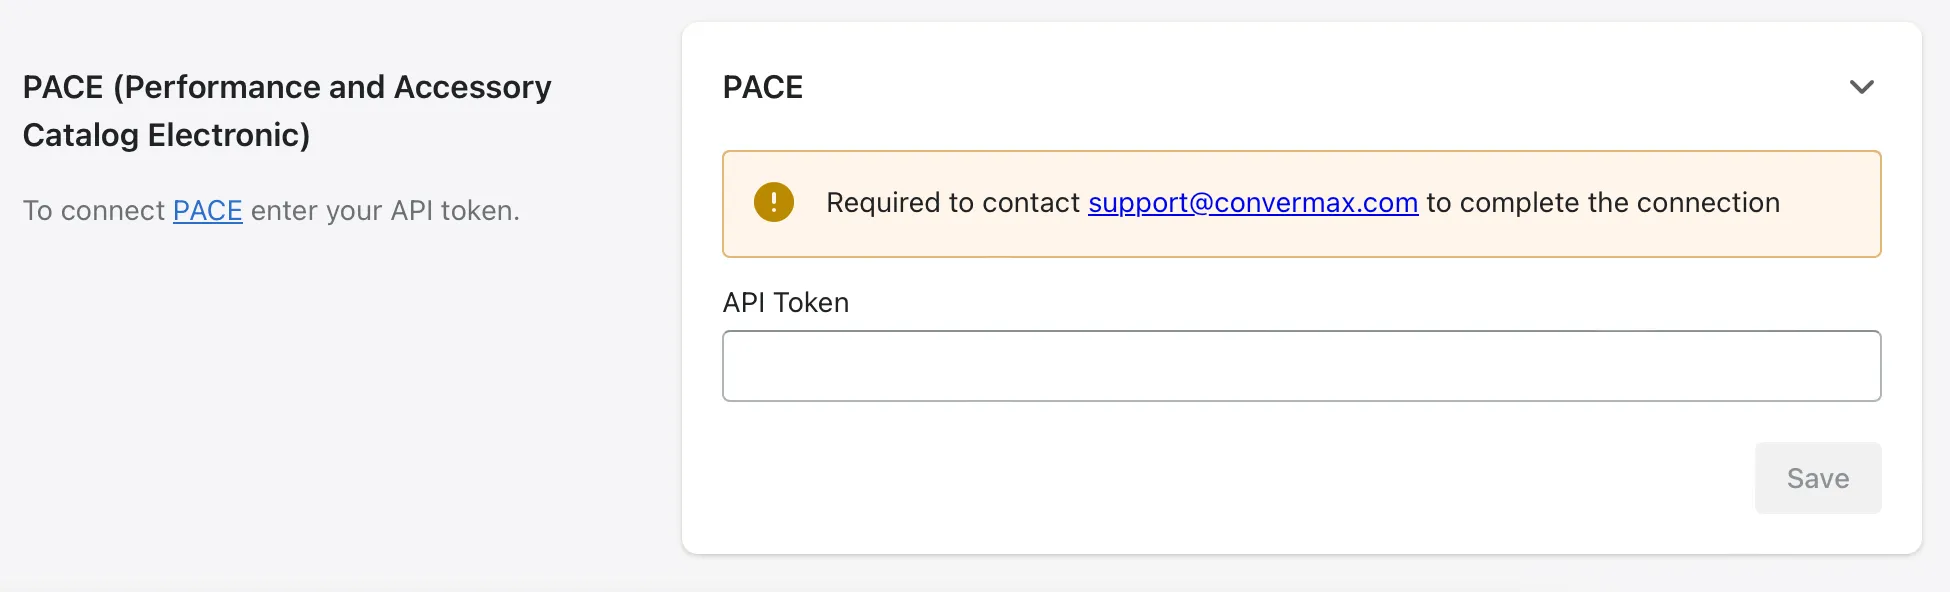Click the API Token field label

(786, 303)
